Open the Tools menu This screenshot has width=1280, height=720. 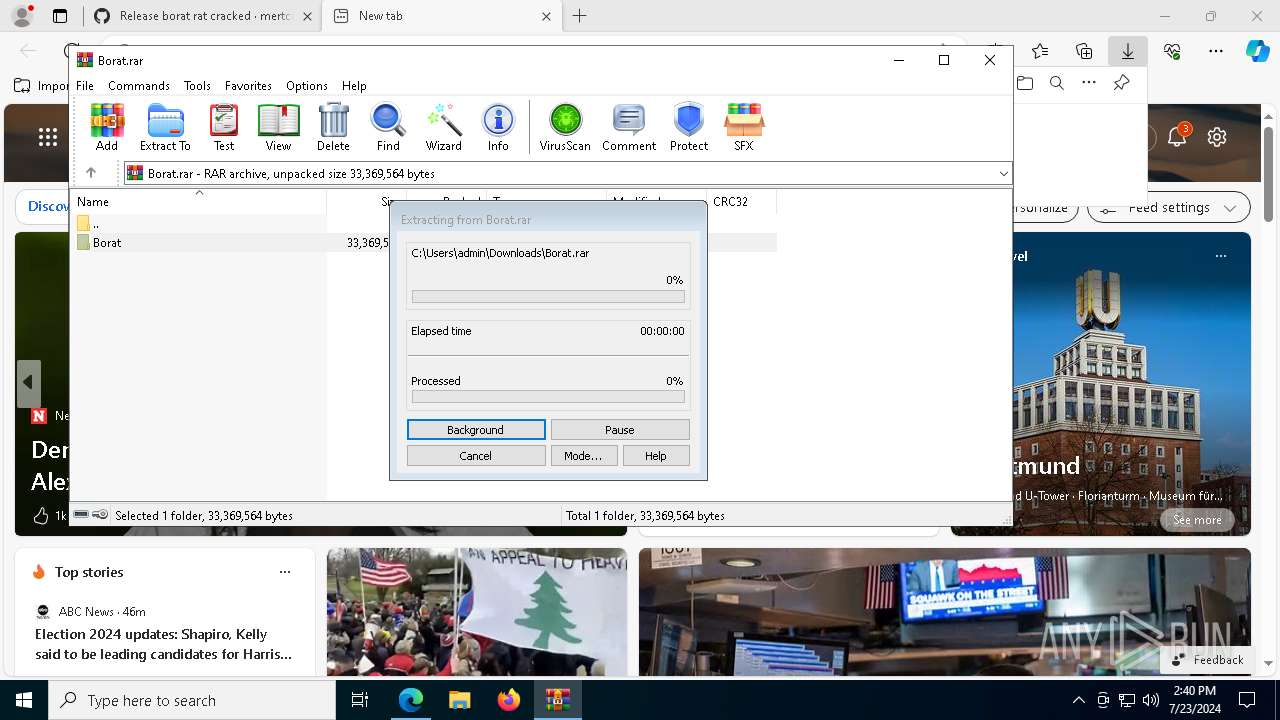coord(197,86)
